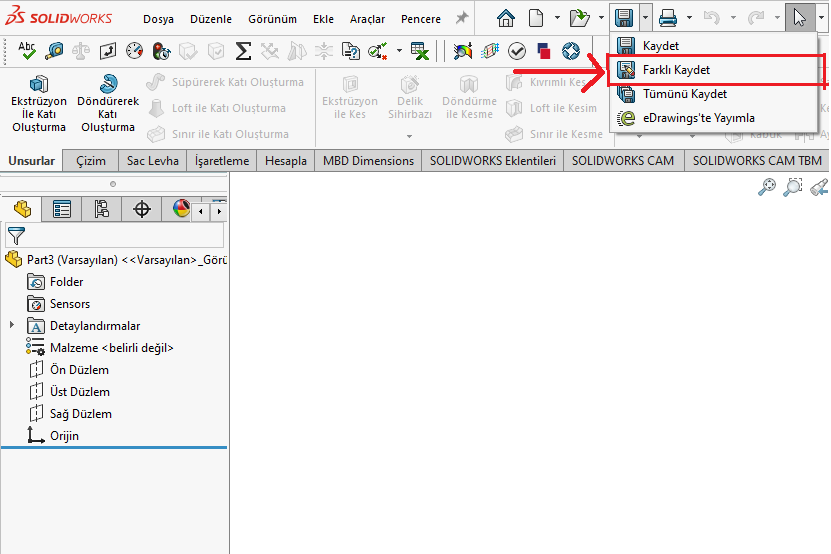831x554 pixels.
Task: Click the Abc spell checker icon
Action: 27,50
